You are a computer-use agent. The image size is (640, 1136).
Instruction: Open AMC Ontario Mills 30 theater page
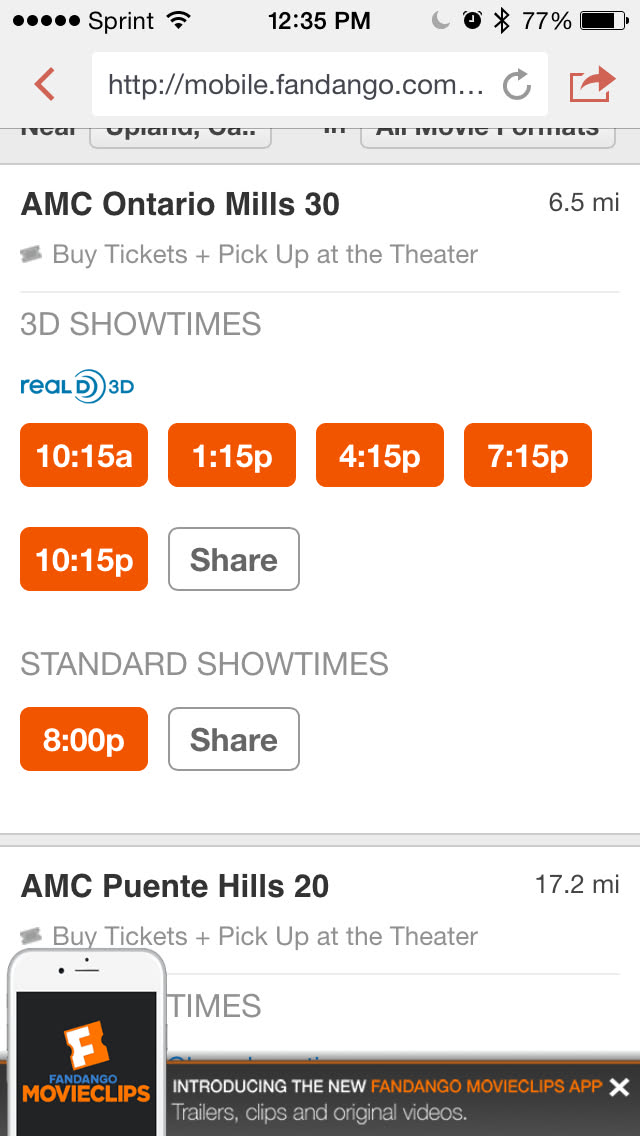click(180, 204)
